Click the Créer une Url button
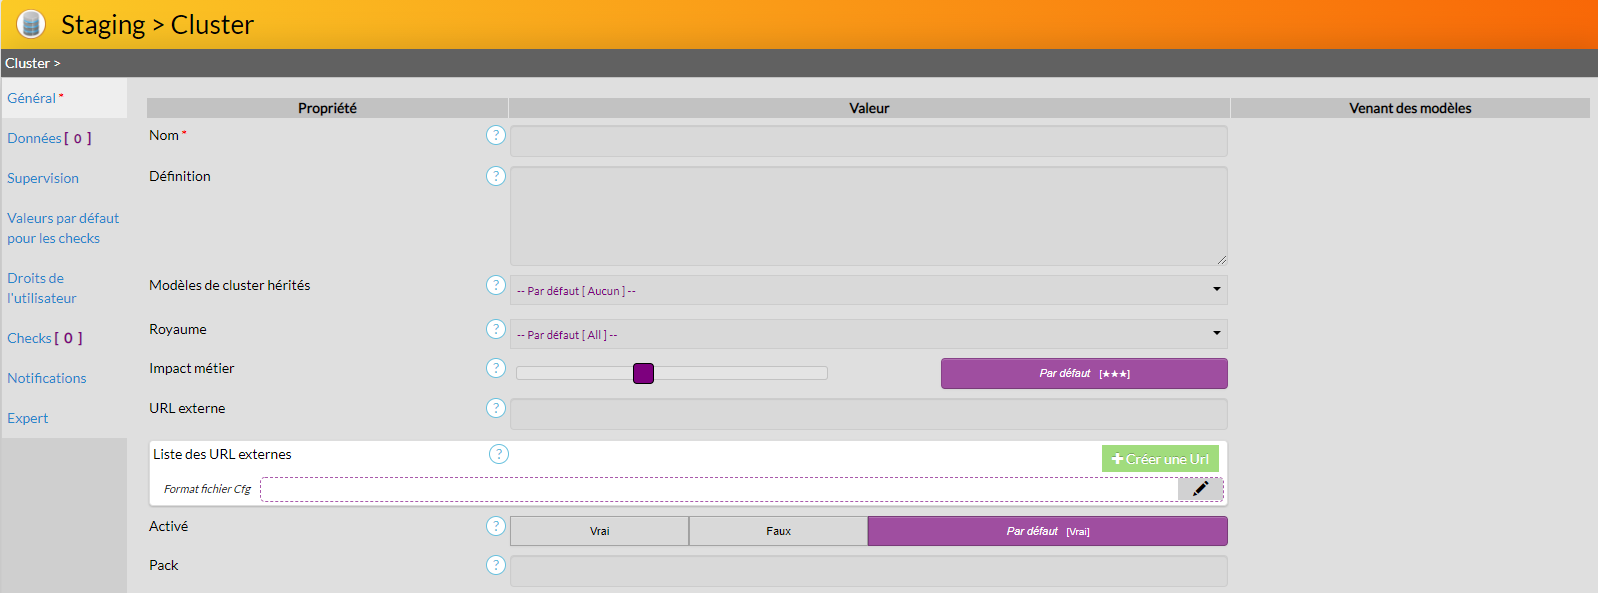Viewport: 1598px width, 593px height. coord(1160,459)
